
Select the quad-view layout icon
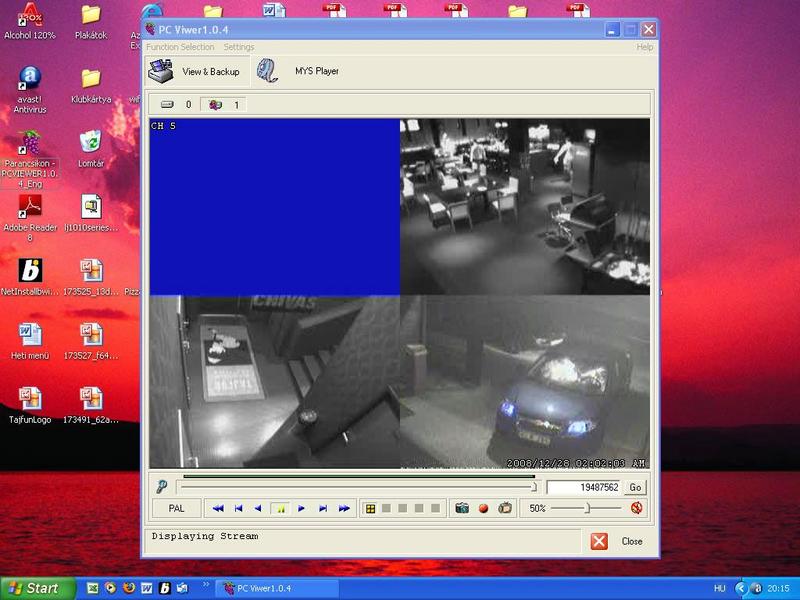coord(370,508)
